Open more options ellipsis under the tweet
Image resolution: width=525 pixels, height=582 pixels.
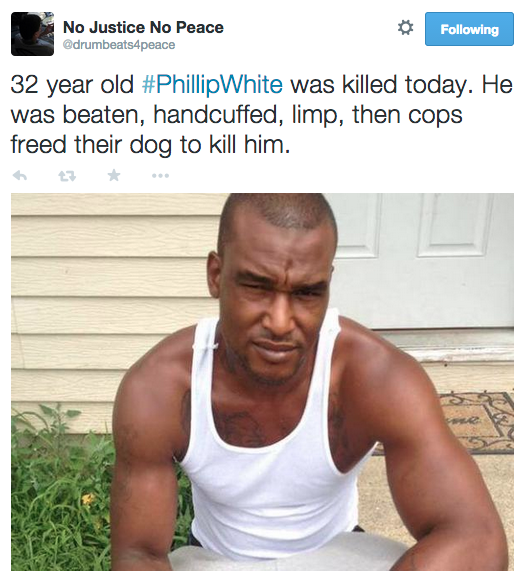(160, 176)
